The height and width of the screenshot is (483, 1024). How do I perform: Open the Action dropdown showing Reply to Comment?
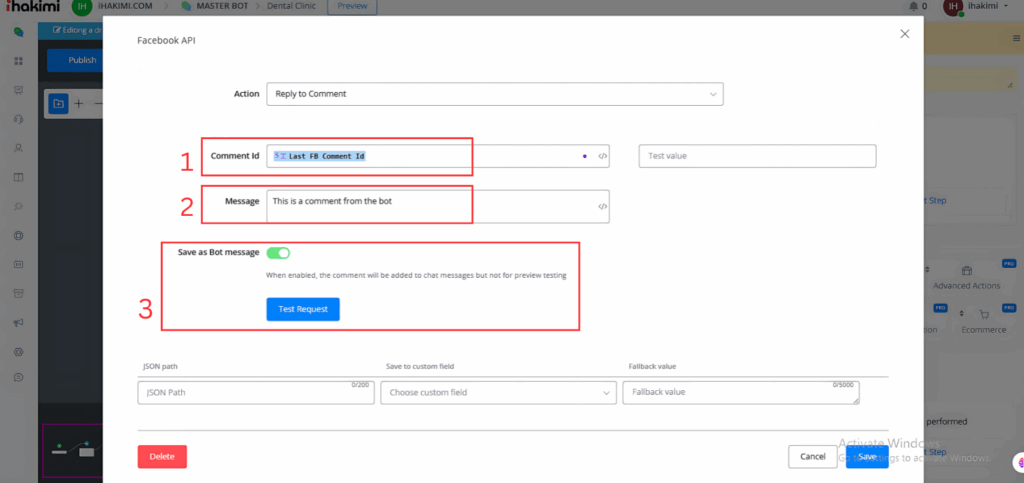(494, 94)
